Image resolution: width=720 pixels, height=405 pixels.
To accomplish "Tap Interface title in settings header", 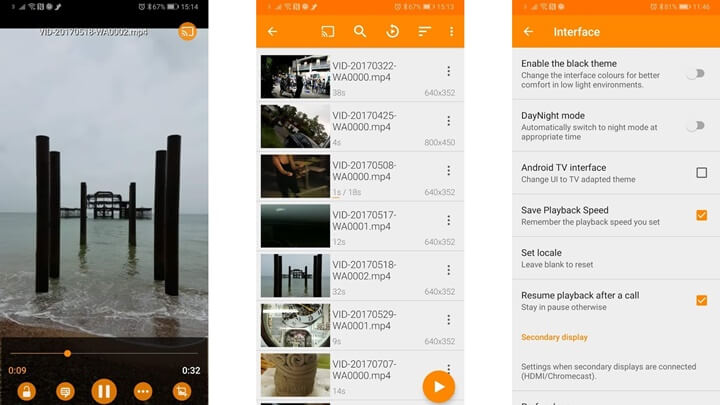I will point(576,32).
